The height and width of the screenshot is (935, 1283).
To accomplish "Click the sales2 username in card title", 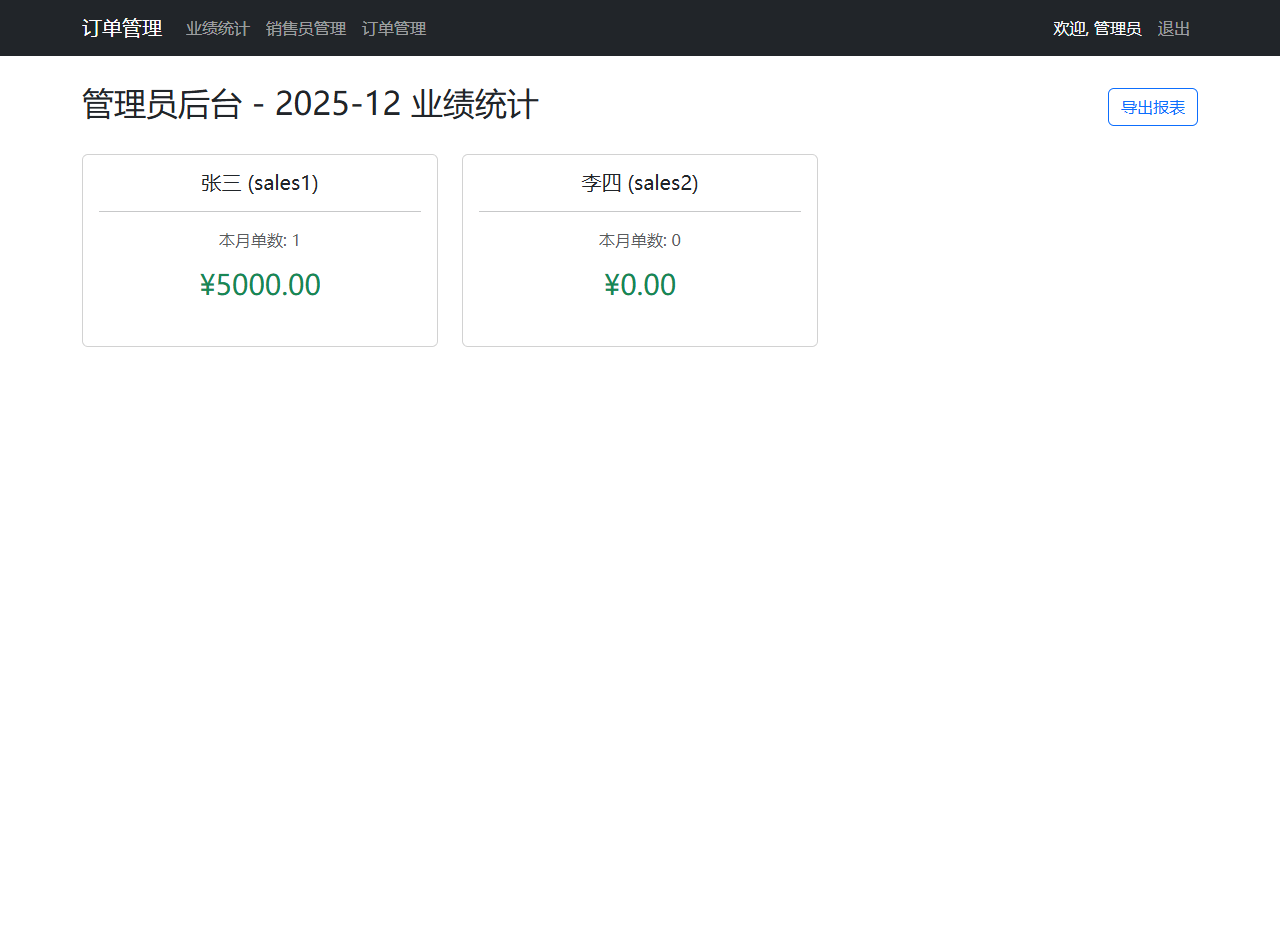I will (x=663, y=183).
